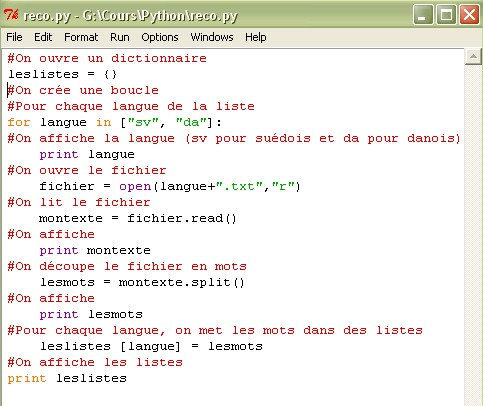Click the comment about suédois and danois

coord(234,138)
